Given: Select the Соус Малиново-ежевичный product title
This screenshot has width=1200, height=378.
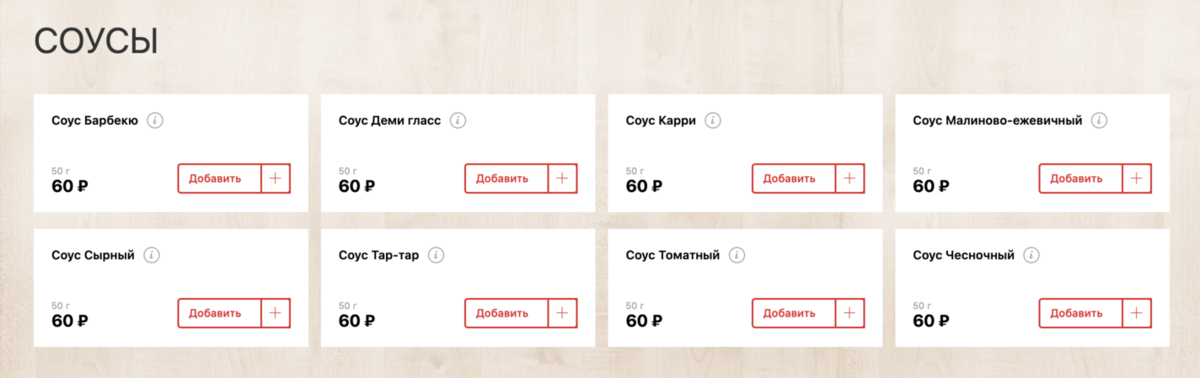Looking at the screenshot, I should tap(998, 121).
